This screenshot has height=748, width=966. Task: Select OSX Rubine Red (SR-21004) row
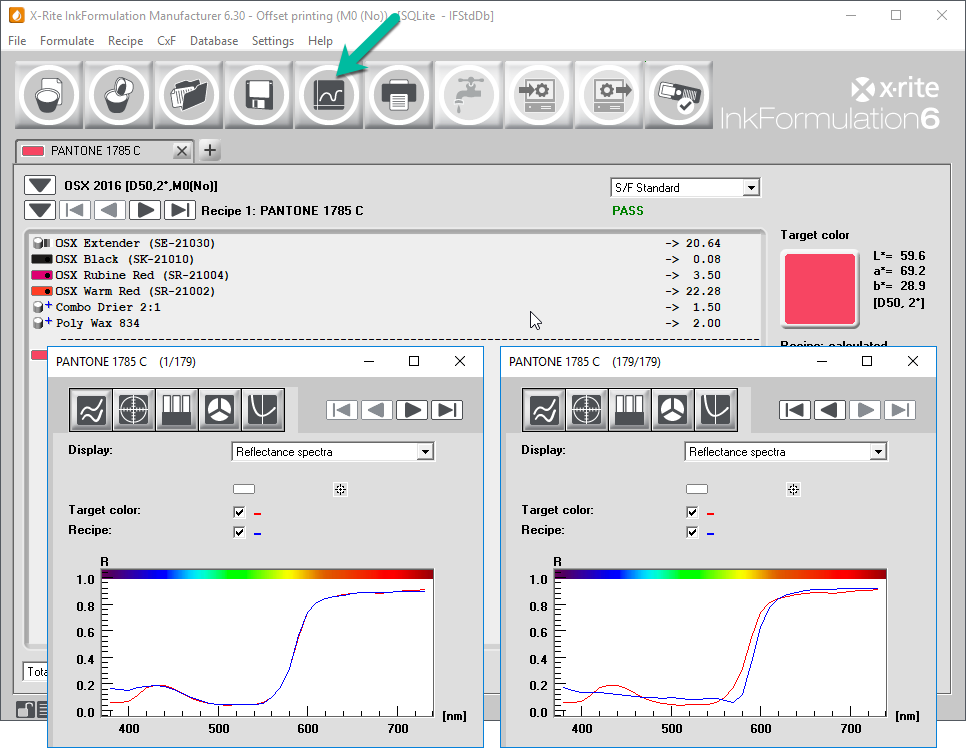(376, 275)
